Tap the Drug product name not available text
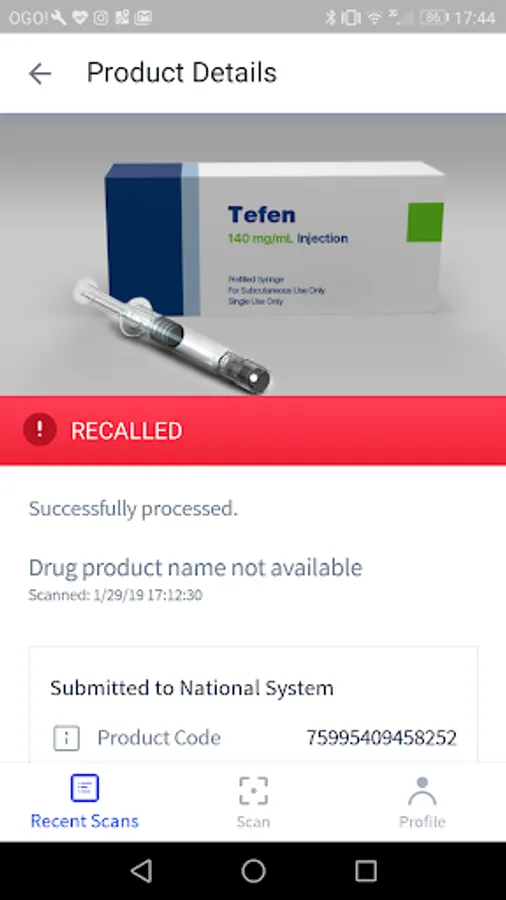This screenshot has height=900, width=506. (195, 568)
